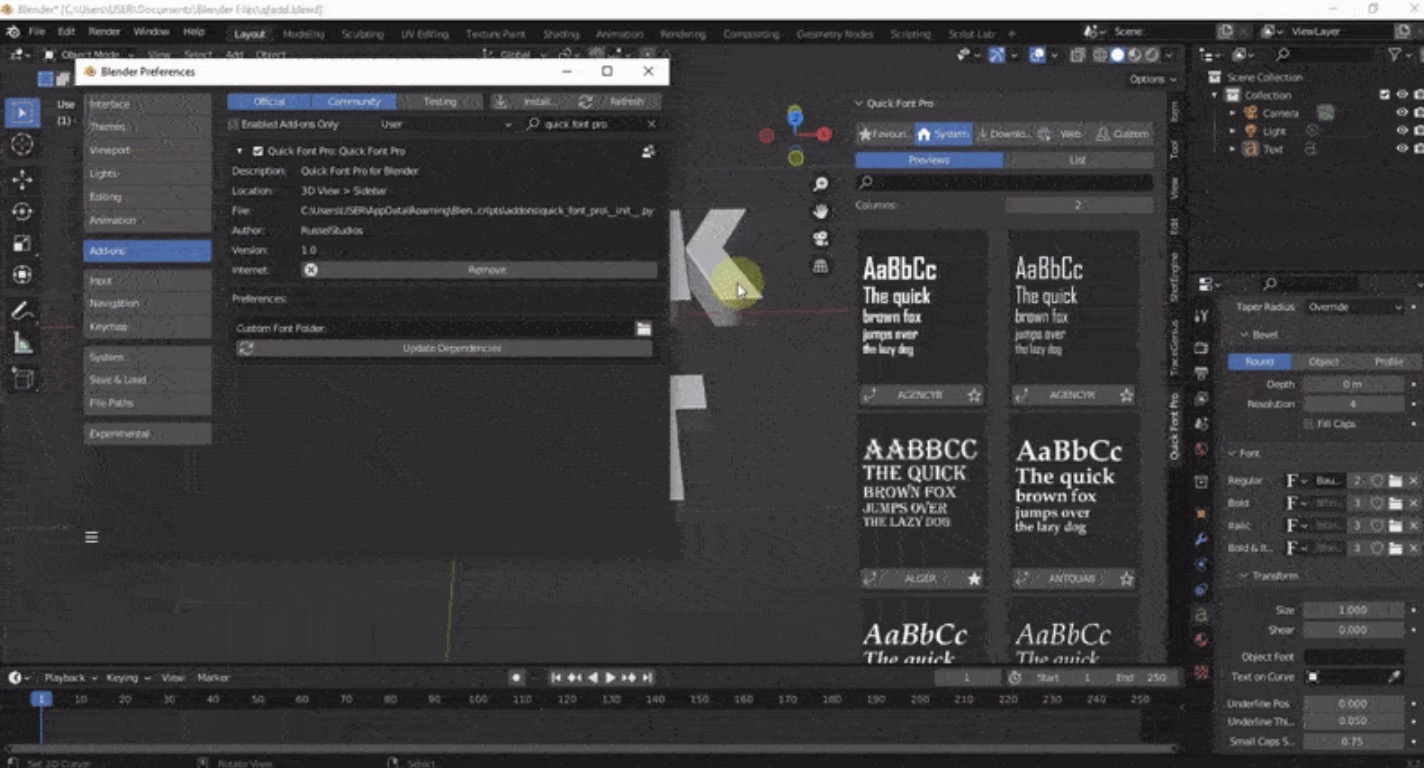Hide the Light object in the outliner
This screenshot has height=768, width=1424.
coord(1402,131)
